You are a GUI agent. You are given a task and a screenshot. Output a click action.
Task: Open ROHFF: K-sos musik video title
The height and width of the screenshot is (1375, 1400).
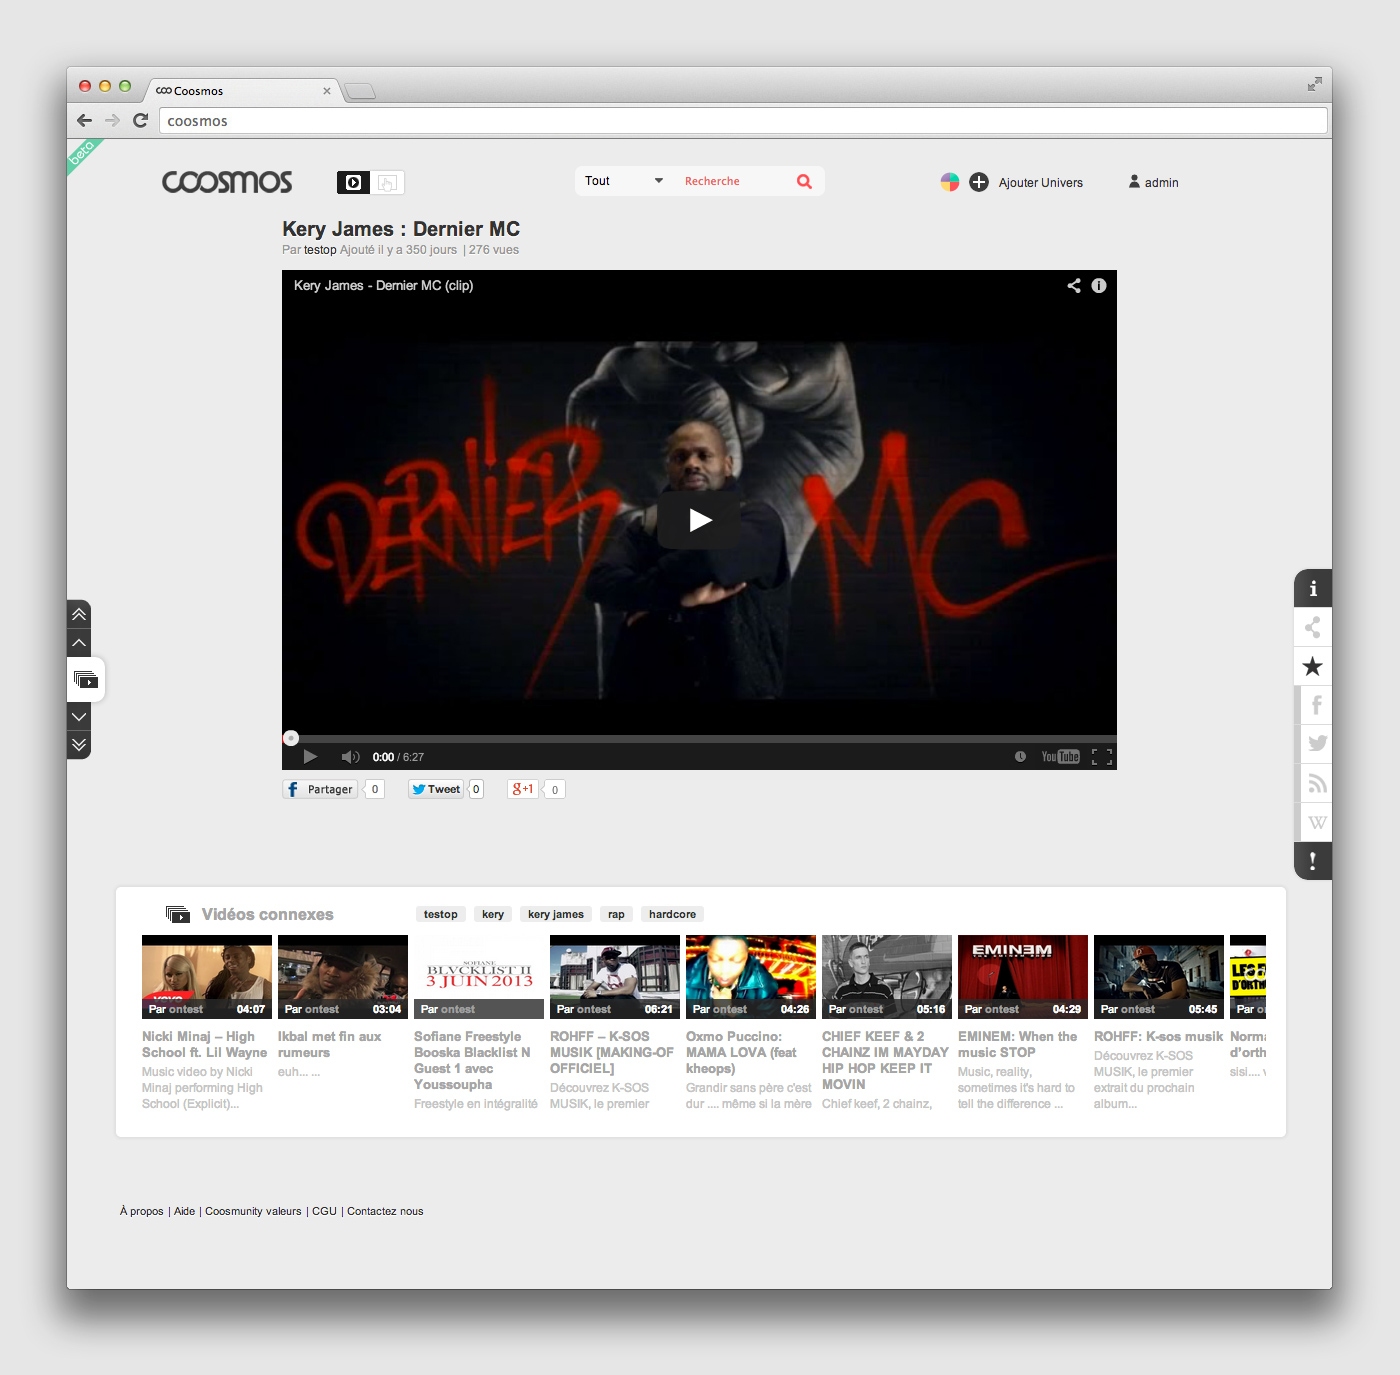click(1158, 1037)
